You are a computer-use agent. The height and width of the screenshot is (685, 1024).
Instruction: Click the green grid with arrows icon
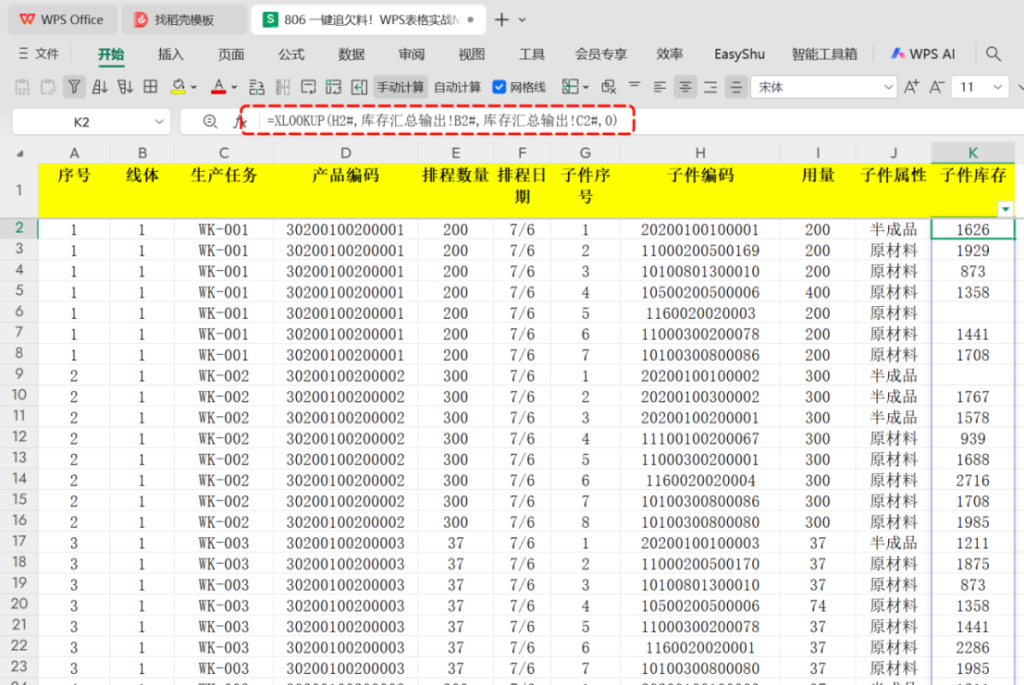[333, 87]
